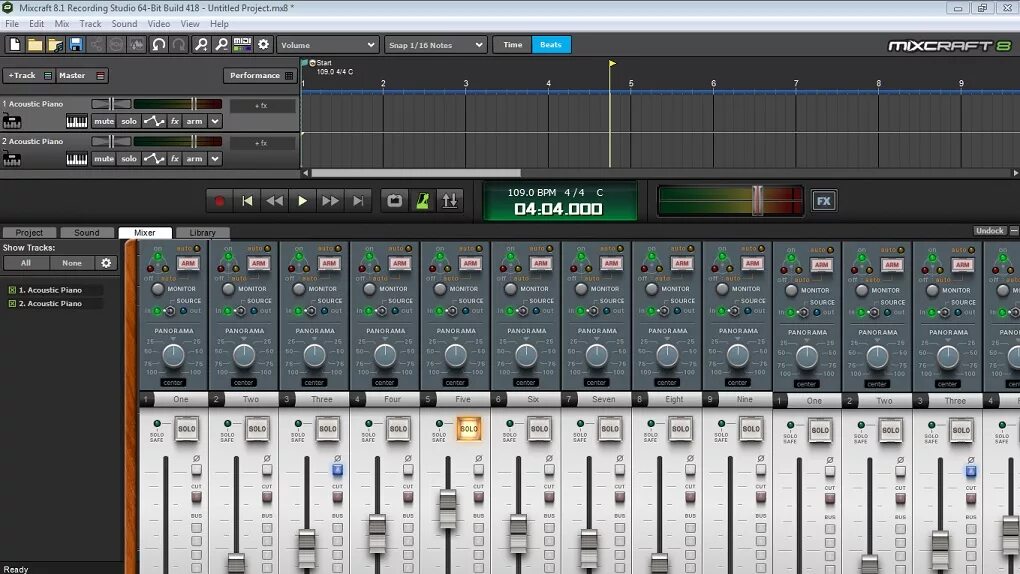Click the All button under Show Tracks
1020x574 pixels.
pos(25,263)
